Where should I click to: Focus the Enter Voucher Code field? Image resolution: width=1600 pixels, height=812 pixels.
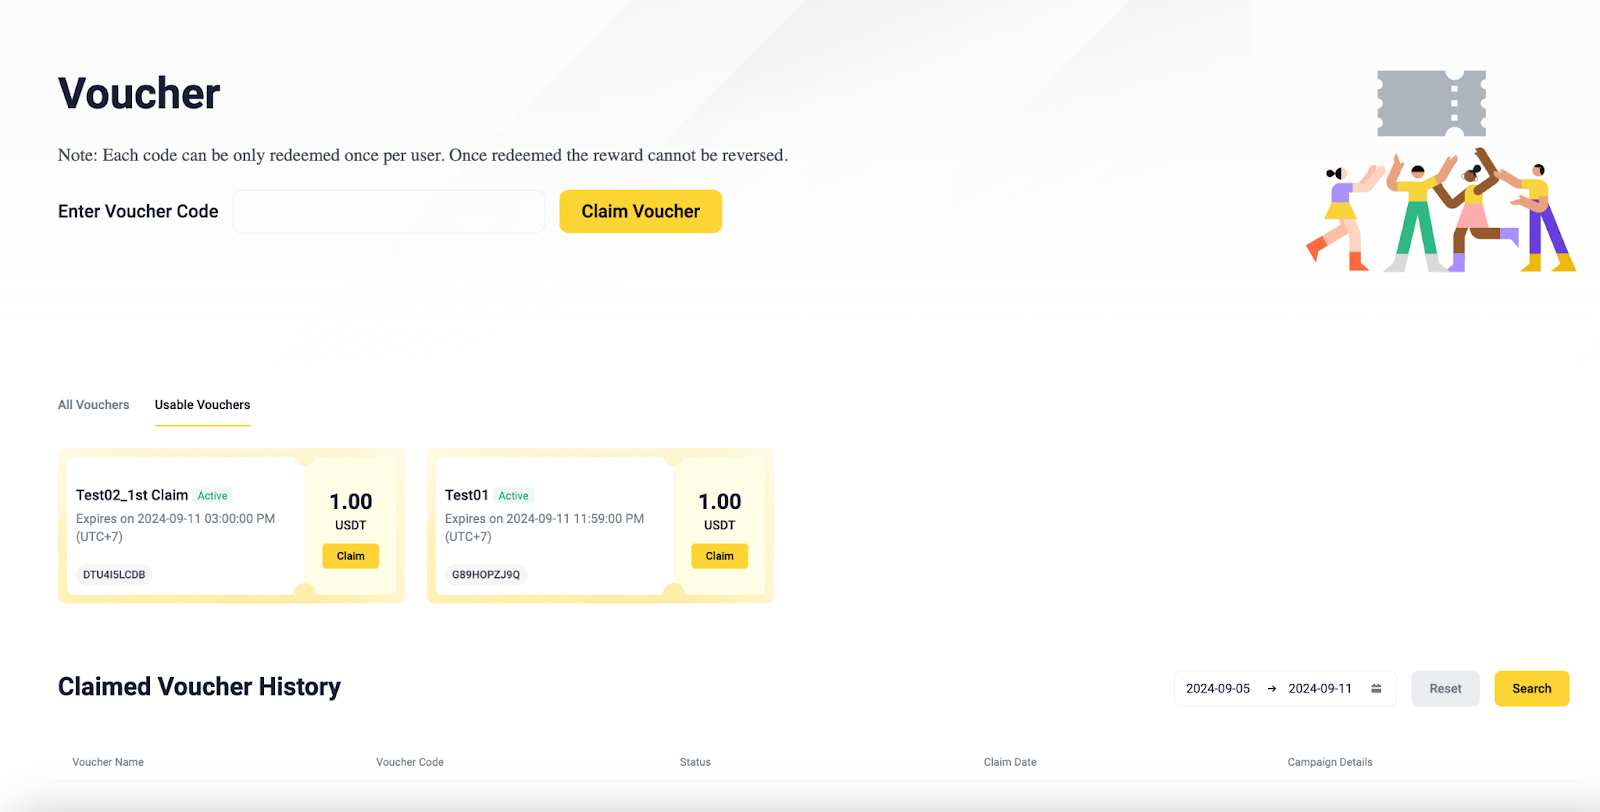pos(389,212)
